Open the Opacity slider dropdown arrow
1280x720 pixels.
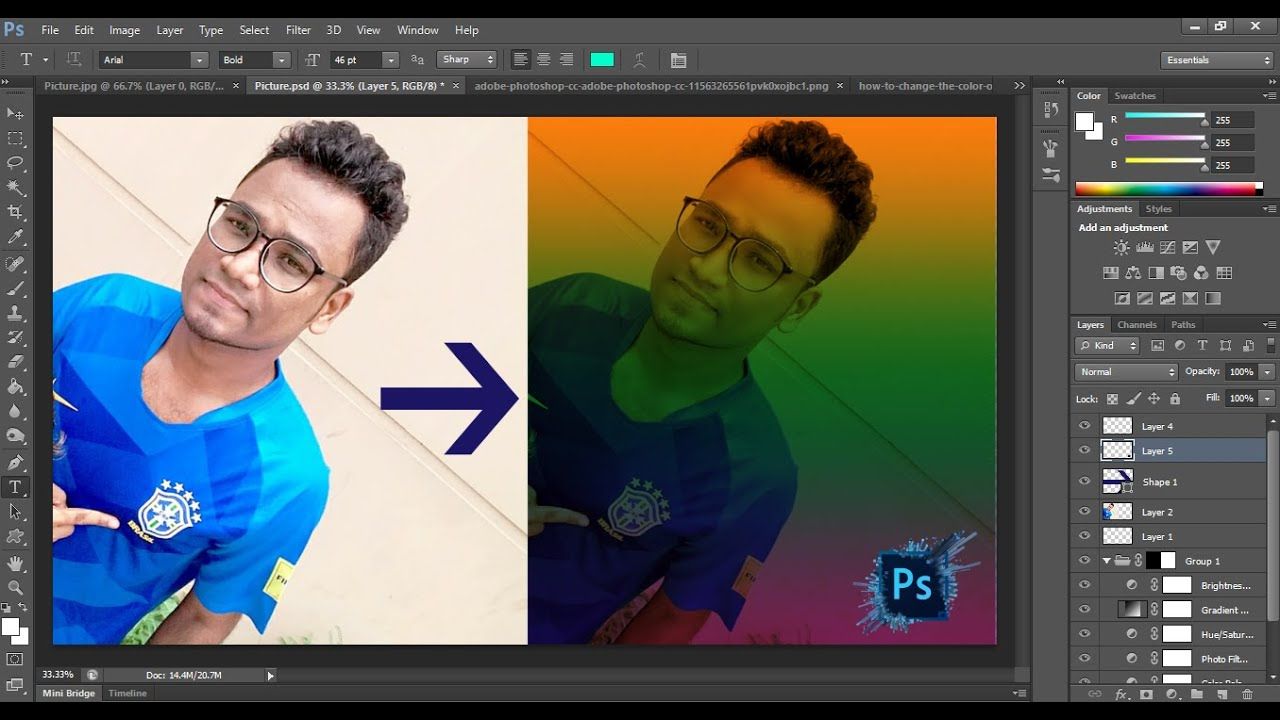[x=1267, y=372]
